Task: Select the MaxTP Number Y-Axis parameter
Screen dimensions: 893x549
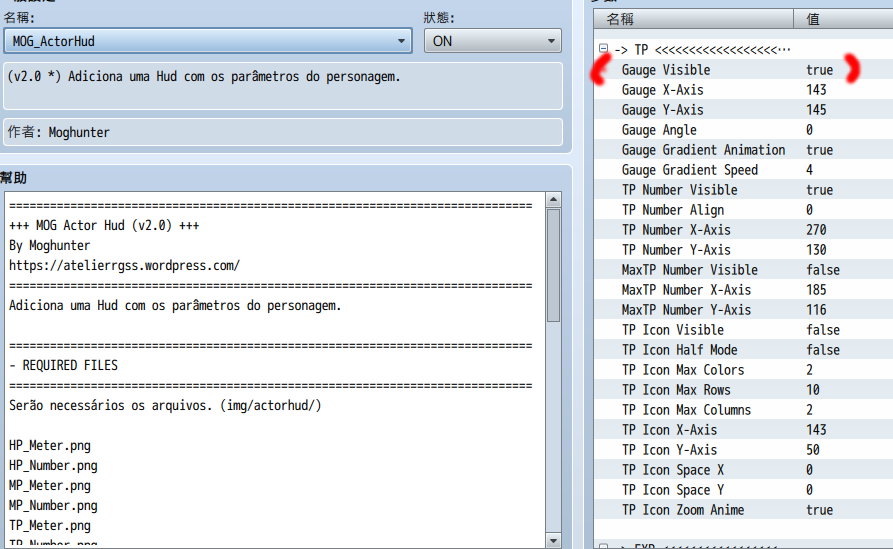Action: point(743,310)
